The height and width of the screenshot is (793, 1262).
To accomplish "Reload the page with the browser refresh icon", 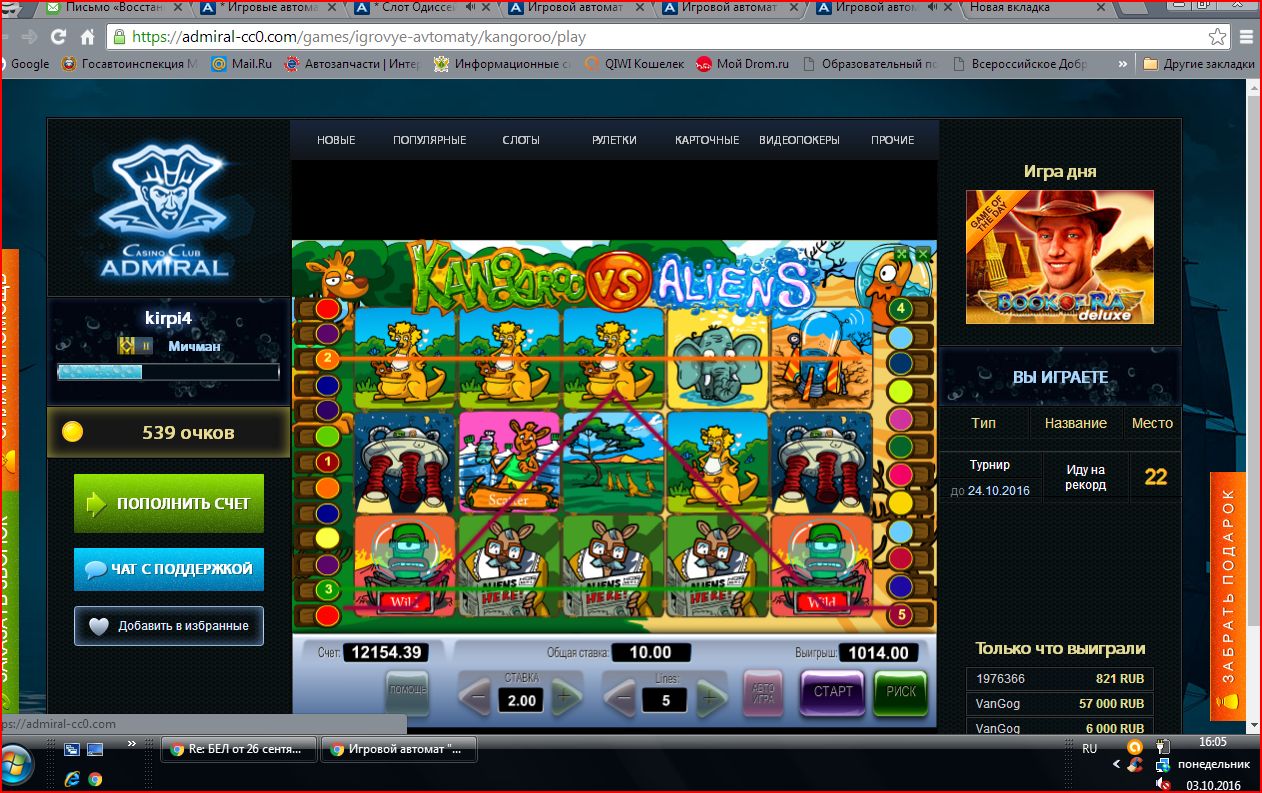I will point(58,37).
